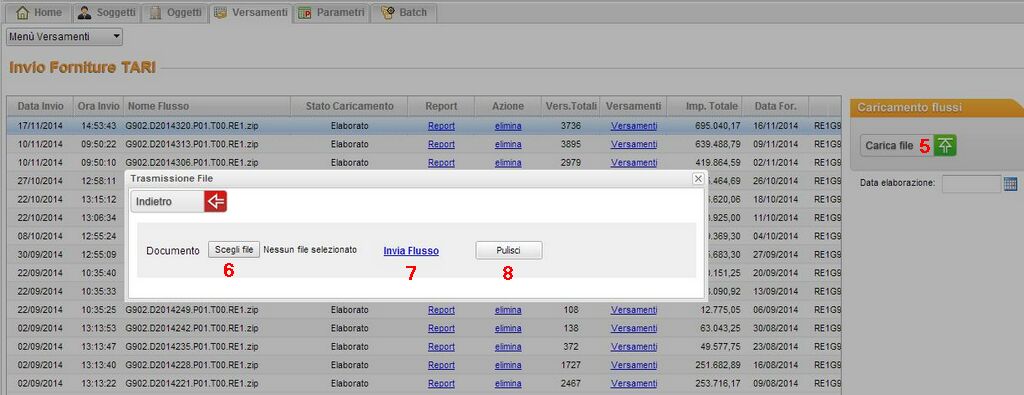The image size is (1024, 395).
Task: Click the red back arrow icon
Action: coord(216,202)
